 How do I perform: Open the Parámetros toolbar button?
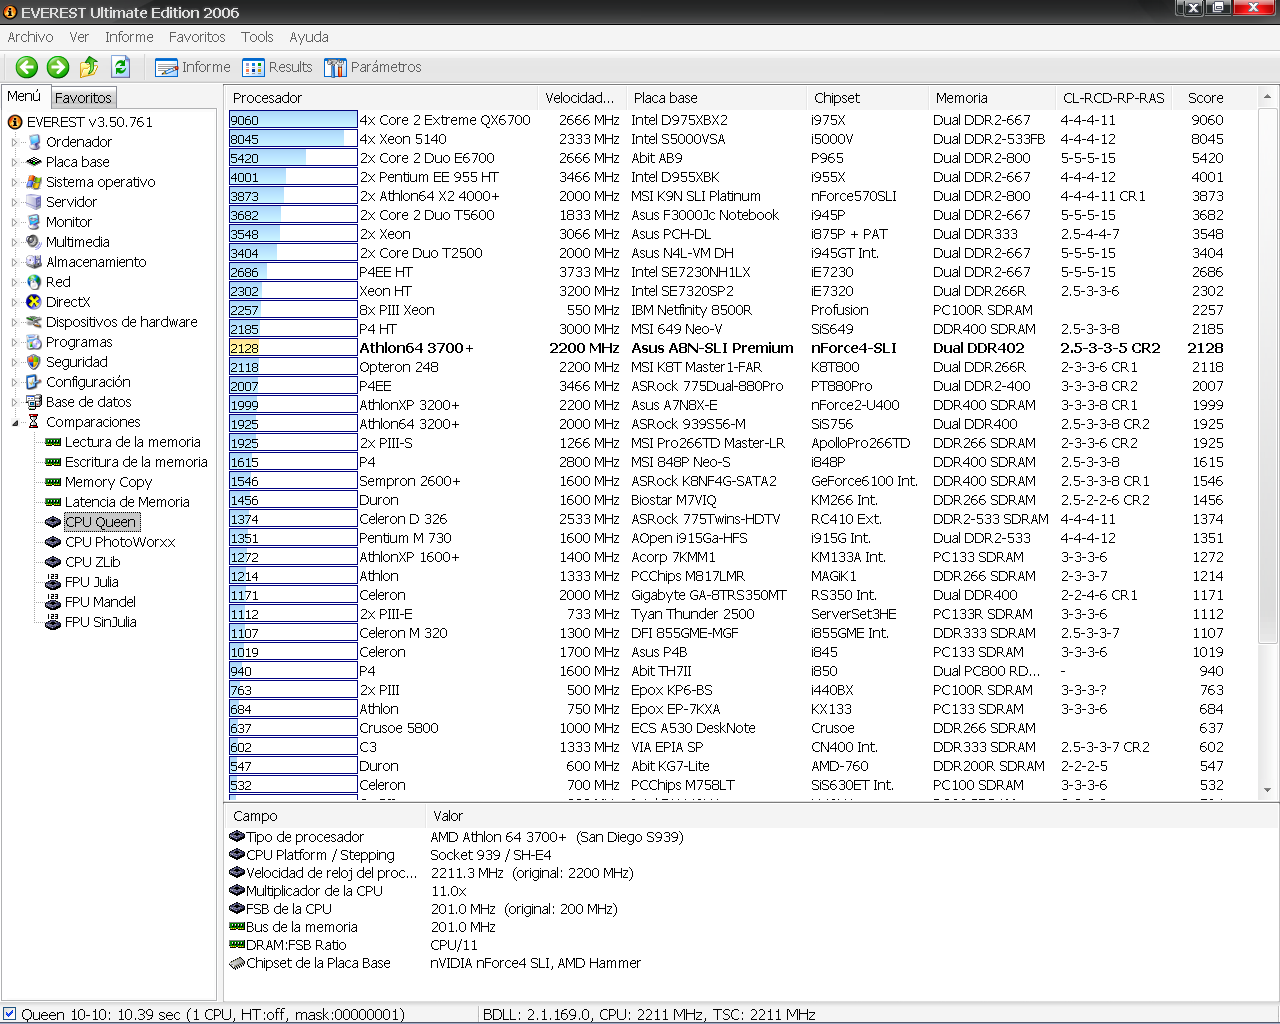click(x=372, y=67)
